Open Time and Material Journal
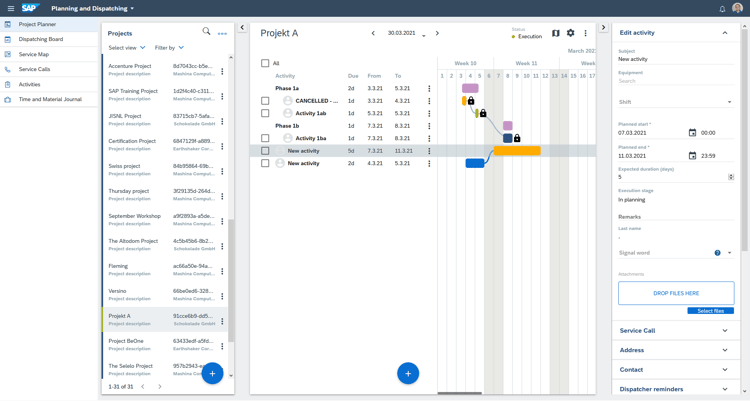Image resolution: width=750 pixels, height=401 pixels. point(49,100)
